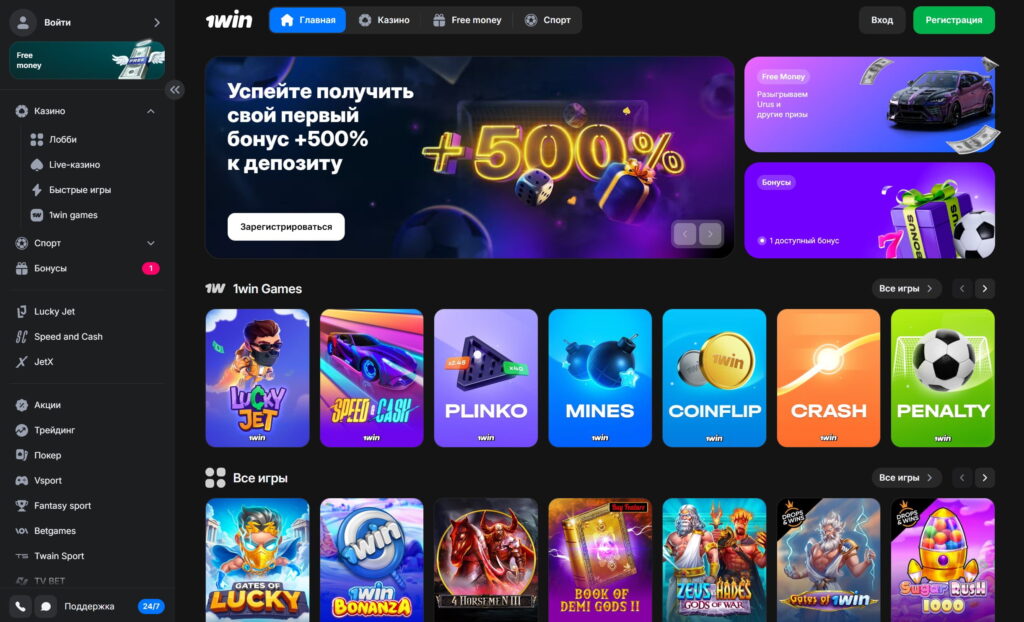The height and width of the screenshot is (622, 1024).
Task: Open the Free money top tab
Action: [468, 20]
